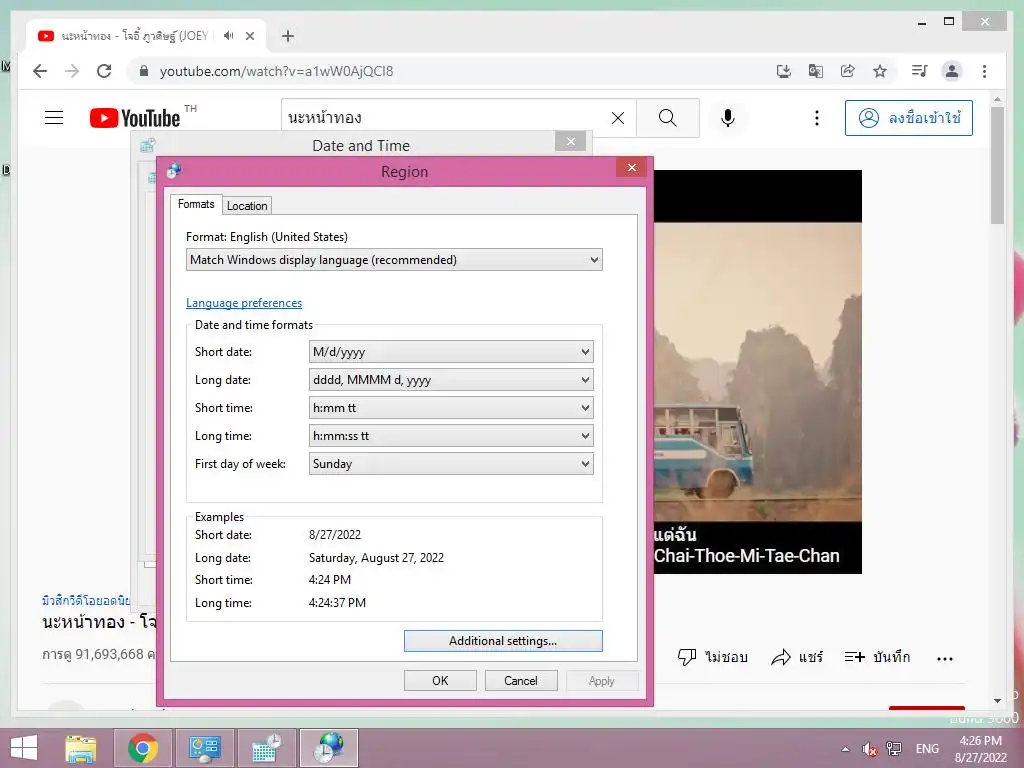Bookmark this page with star icon

[880, 71]
